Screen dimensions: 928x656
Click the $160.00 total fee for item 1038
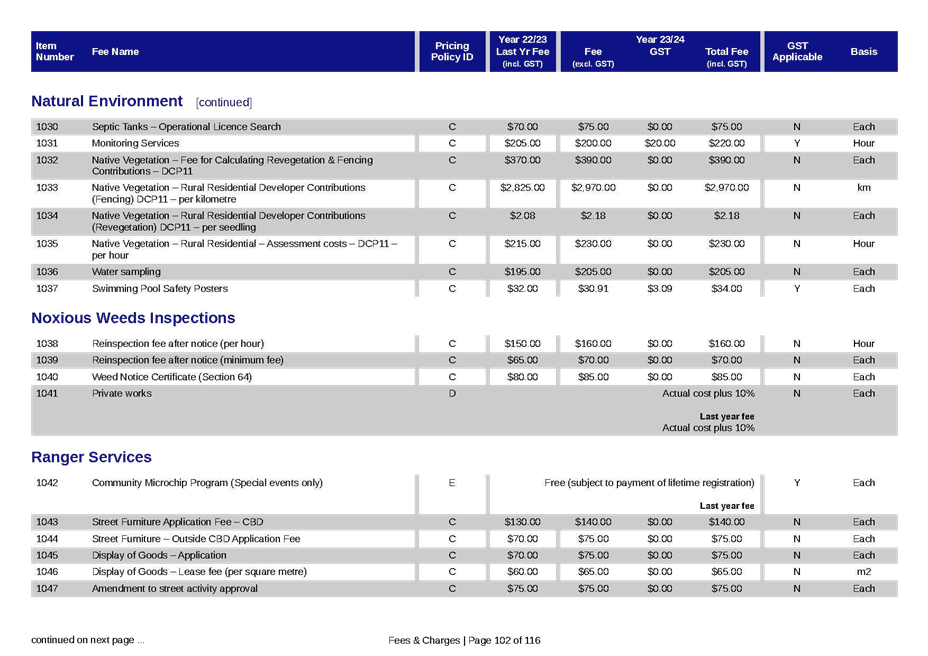point(727,343)
